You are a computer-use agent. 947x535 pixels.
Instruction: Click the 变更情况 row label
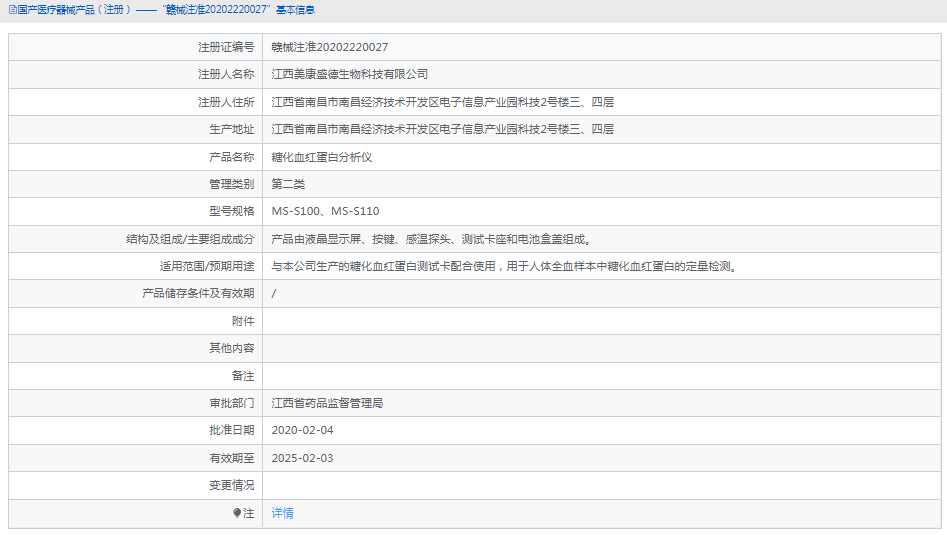[231, 485]
